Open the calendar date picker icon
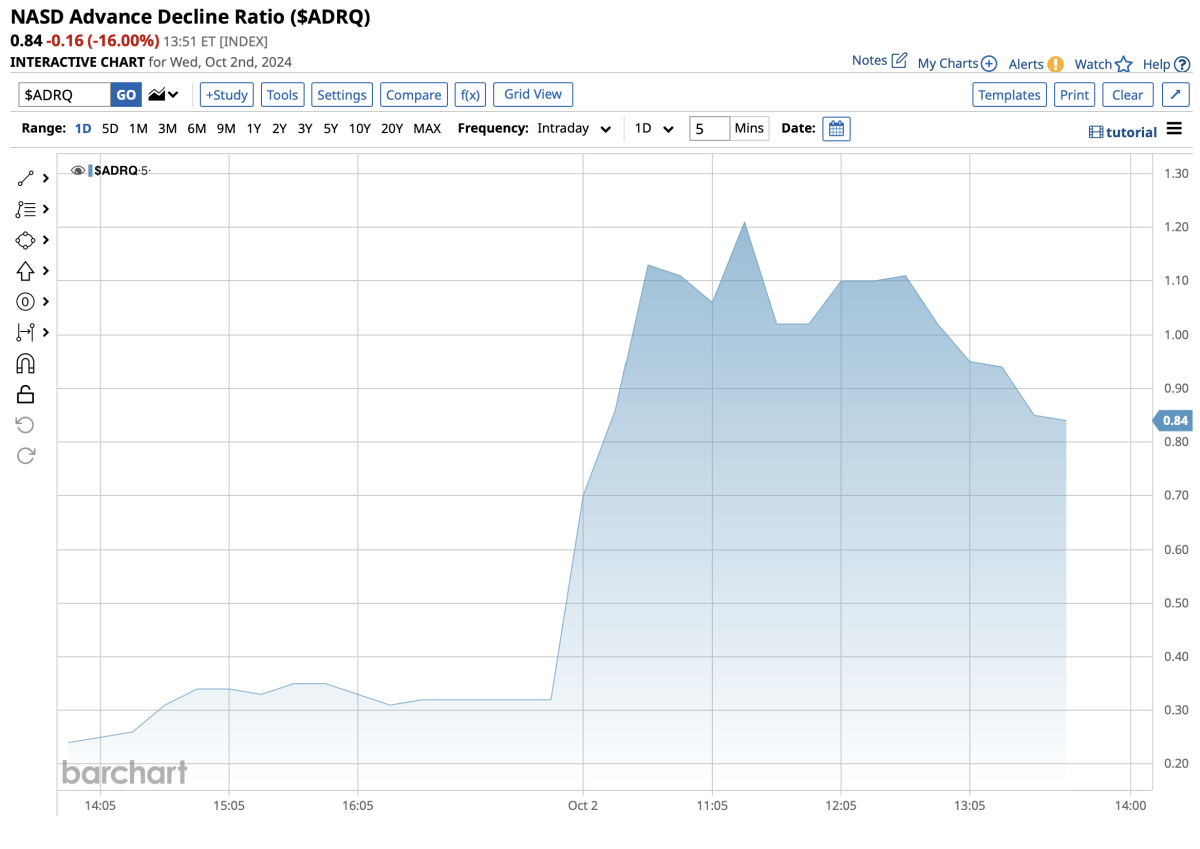The height and width of the screenshot is (849, 1200). [836, 129]
